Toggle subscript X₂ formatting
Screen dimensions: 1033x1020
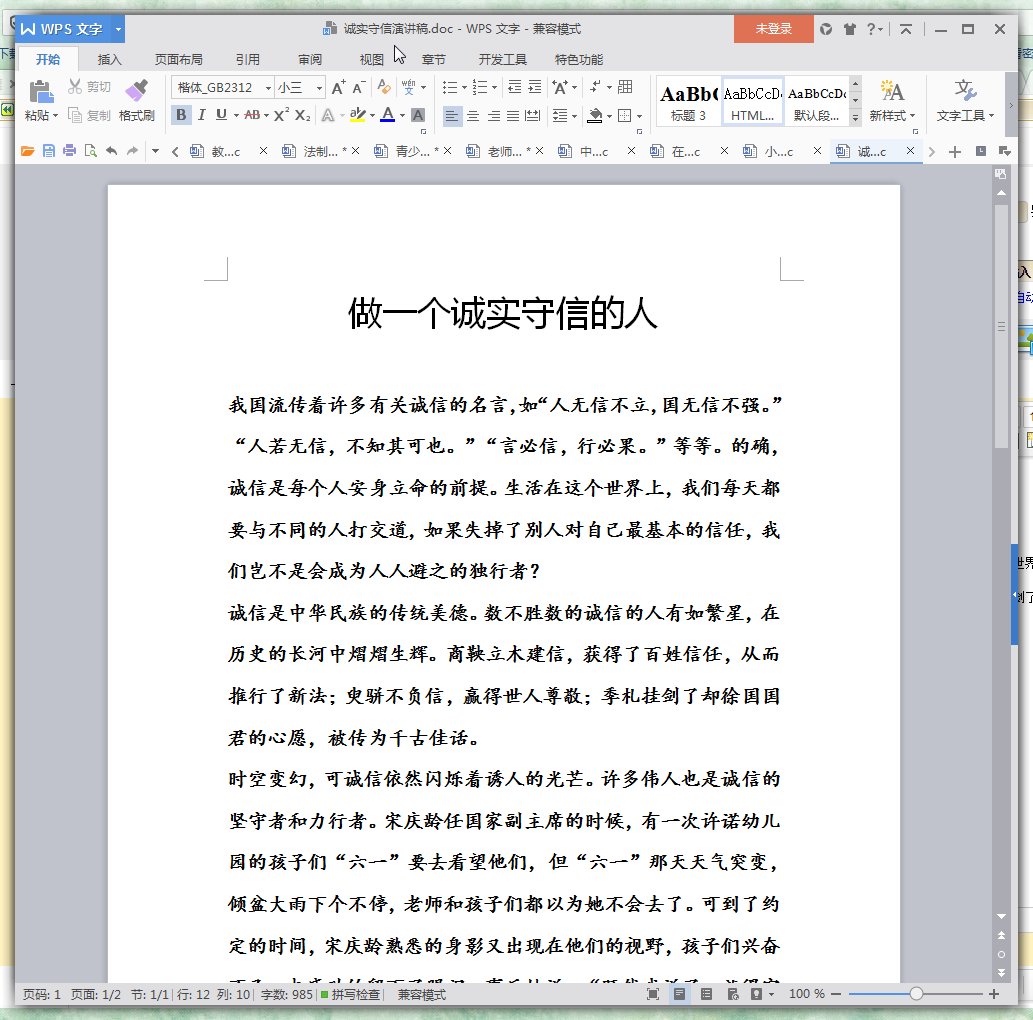tap(302, 115)
